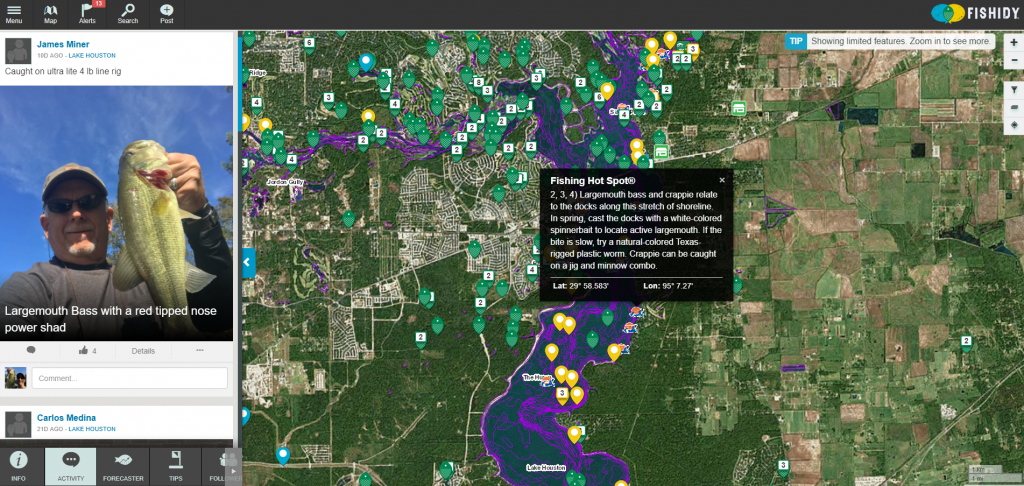The height and width of the screenshot is (486, 1024).
Task: Like James Miner's post with thumbs up
Action: coord(84,351)
